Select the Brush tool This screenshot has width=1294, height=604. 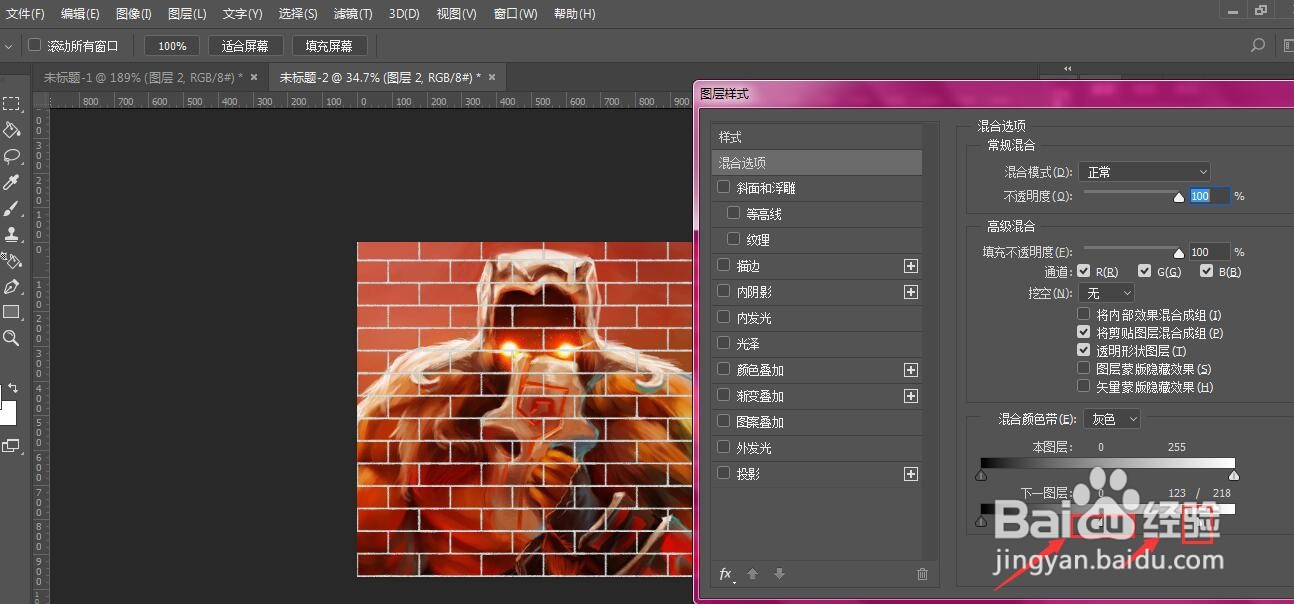[x=11, y=208]
